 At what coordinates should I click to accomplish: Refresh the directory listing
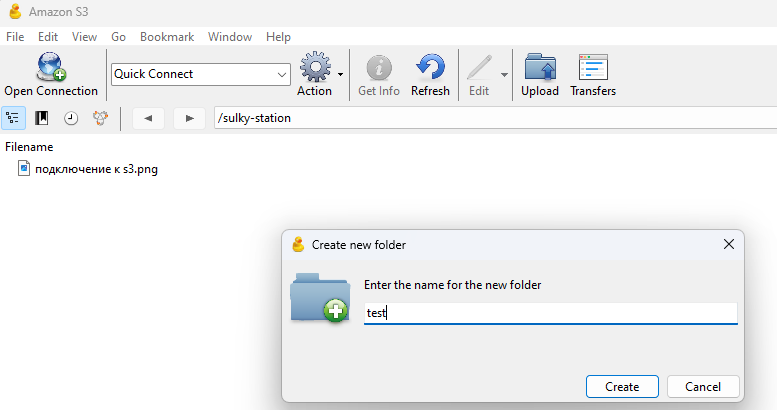[430, 68]
